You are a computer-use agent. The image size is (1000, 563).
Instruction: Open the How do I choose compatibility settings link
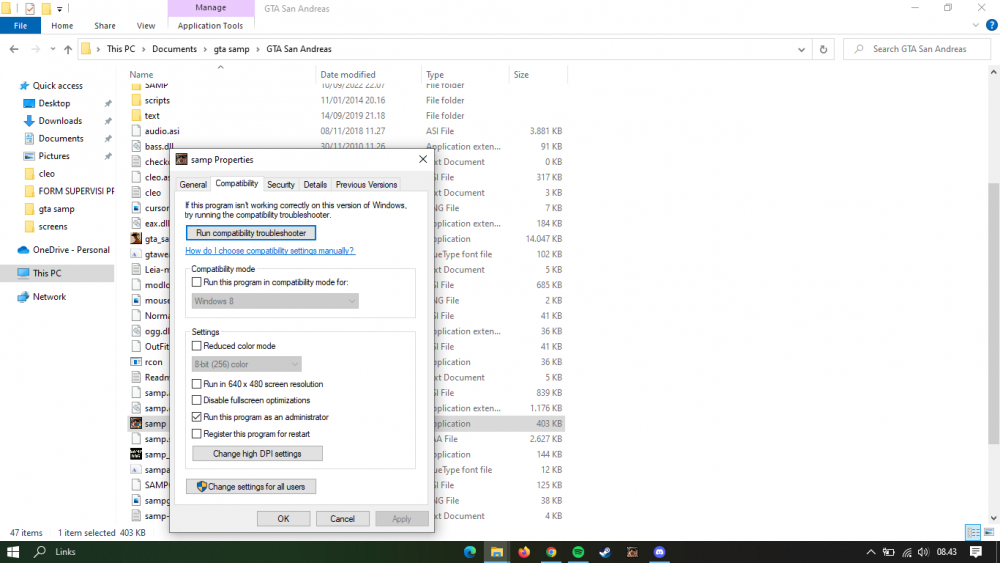point(270,251)
